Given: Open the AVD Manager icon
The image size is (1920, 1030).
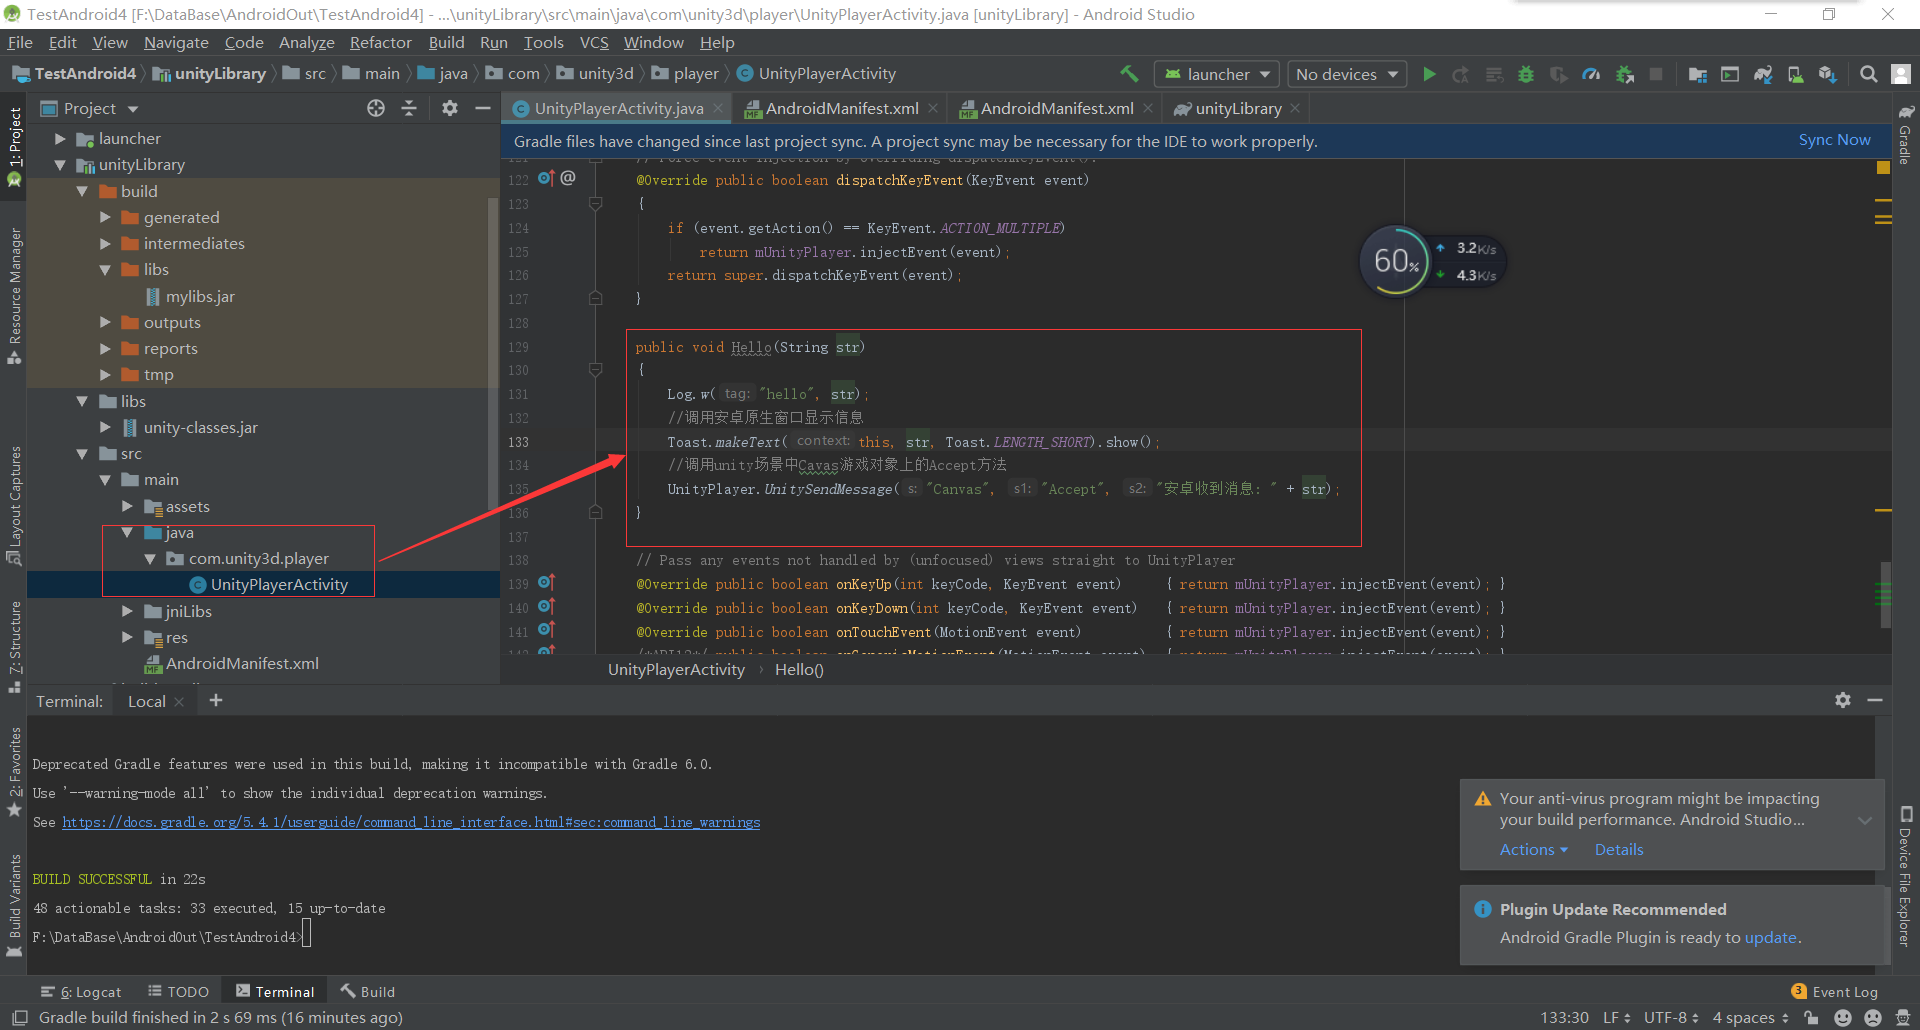Looking at the screenshot, I should 1796,74.
